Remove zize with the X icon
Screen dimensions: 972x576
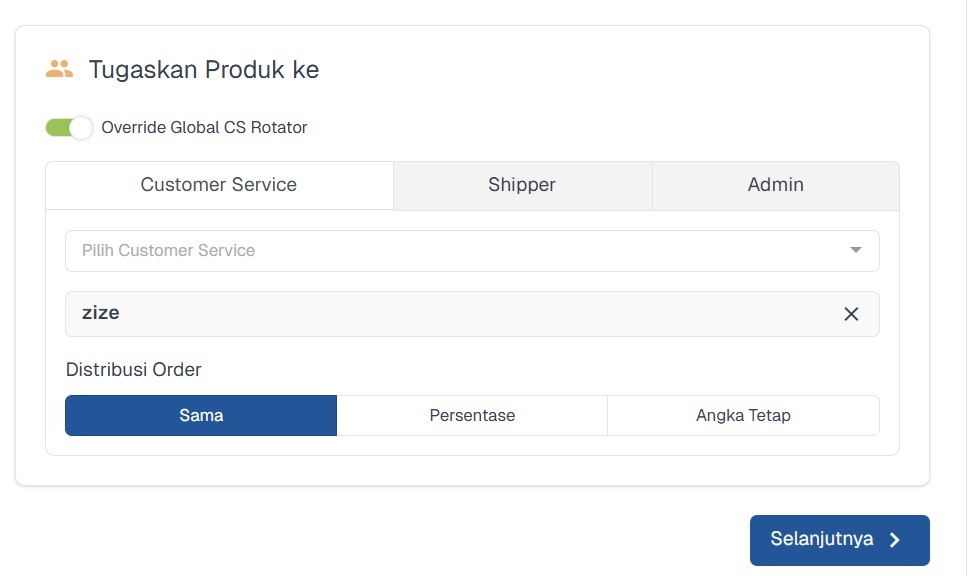tap(851, 314)
